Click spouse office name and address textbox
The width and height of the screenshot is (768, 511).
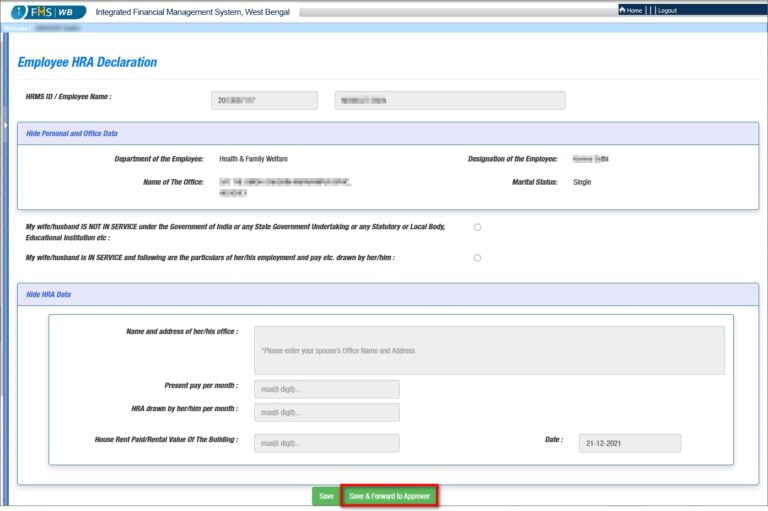tap(489, 350)
